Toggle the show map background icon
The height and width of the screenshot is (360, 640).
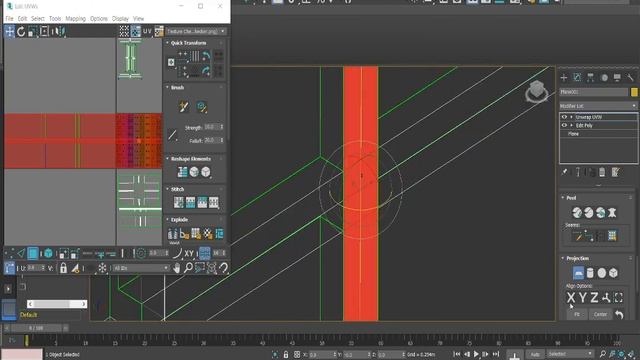136,31
